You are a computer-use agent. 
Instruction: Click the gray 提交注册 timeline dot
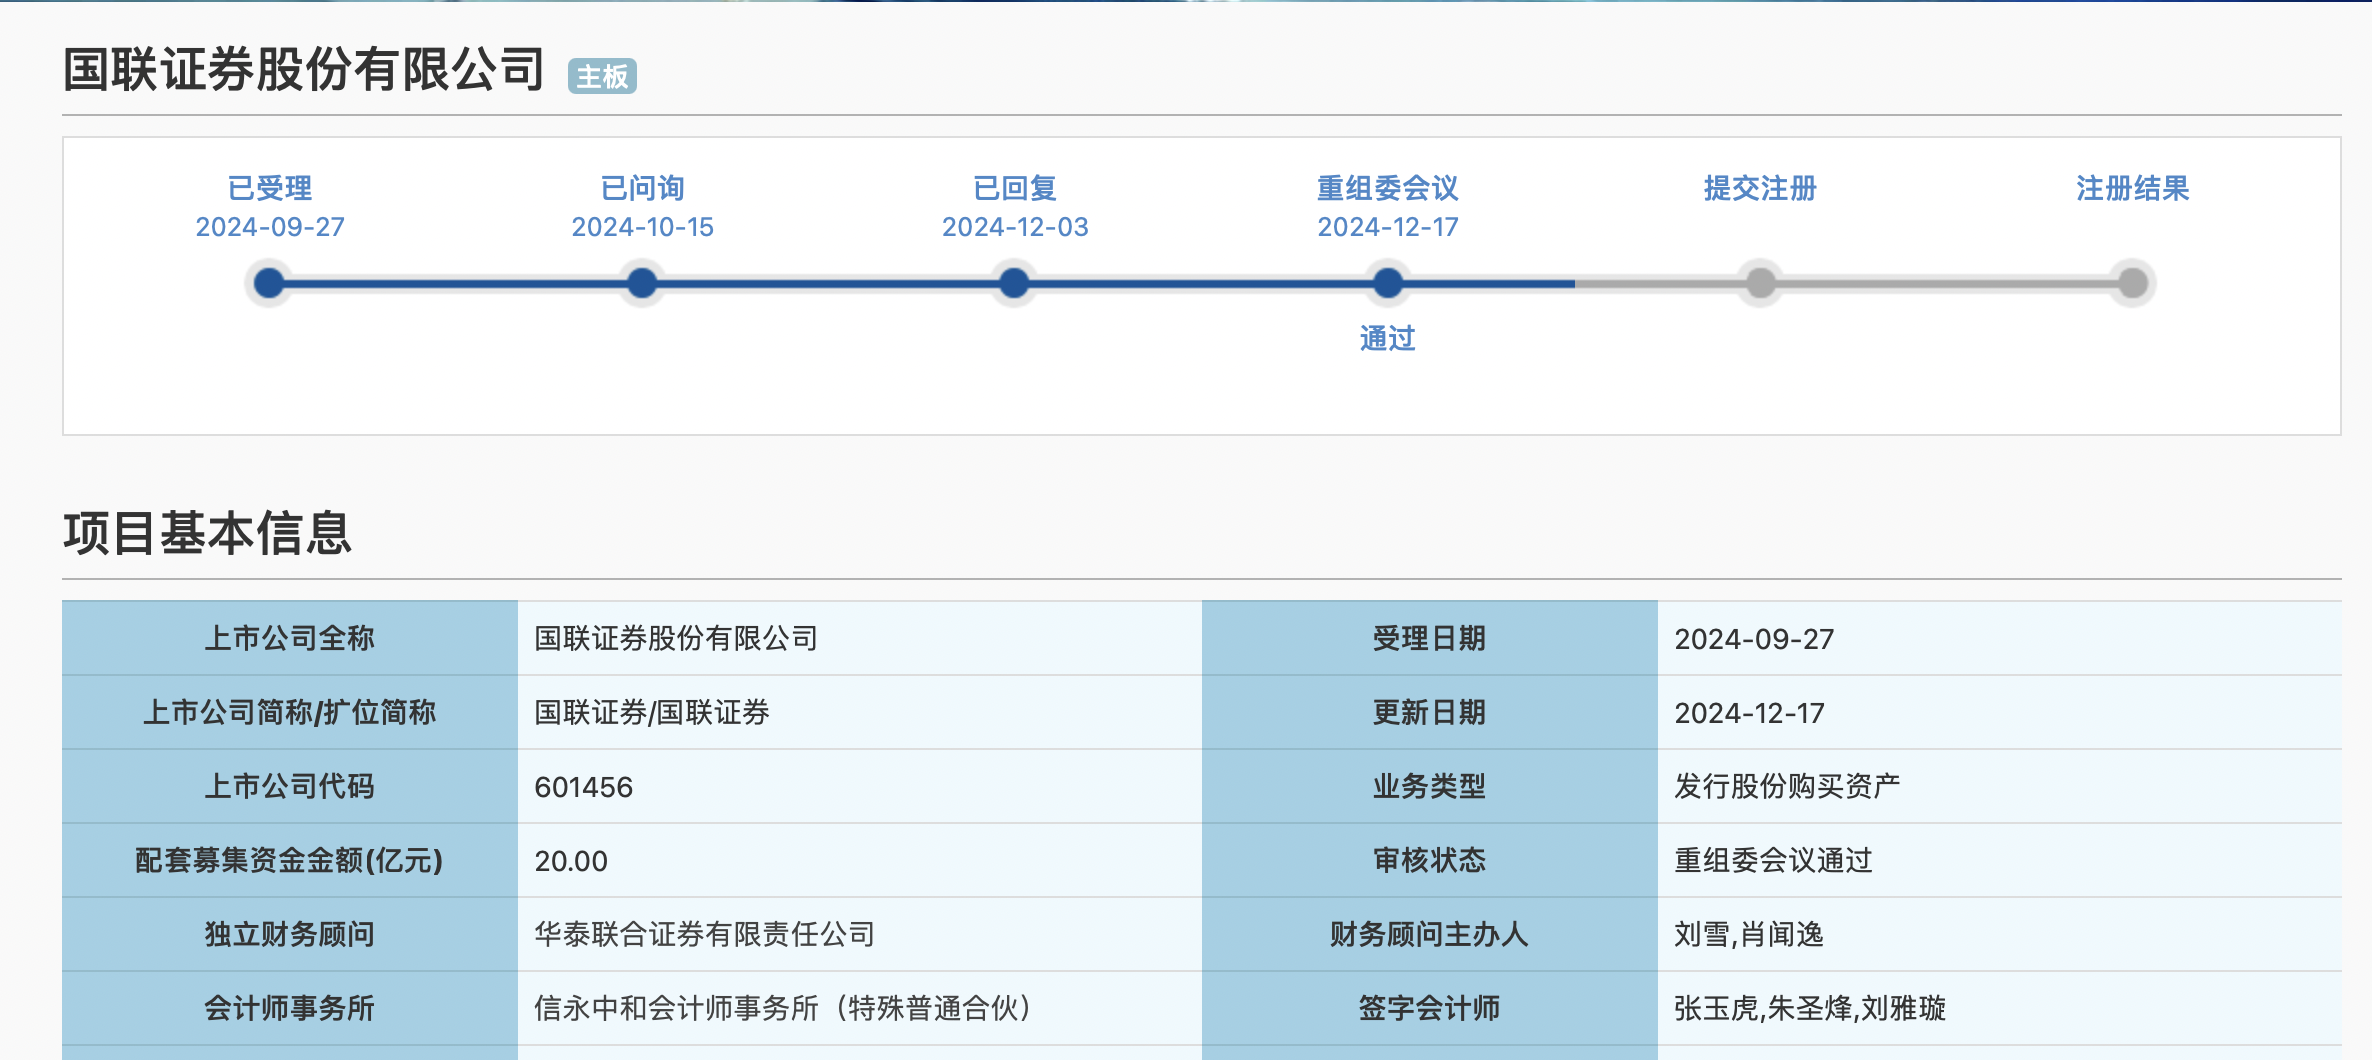1760,283
